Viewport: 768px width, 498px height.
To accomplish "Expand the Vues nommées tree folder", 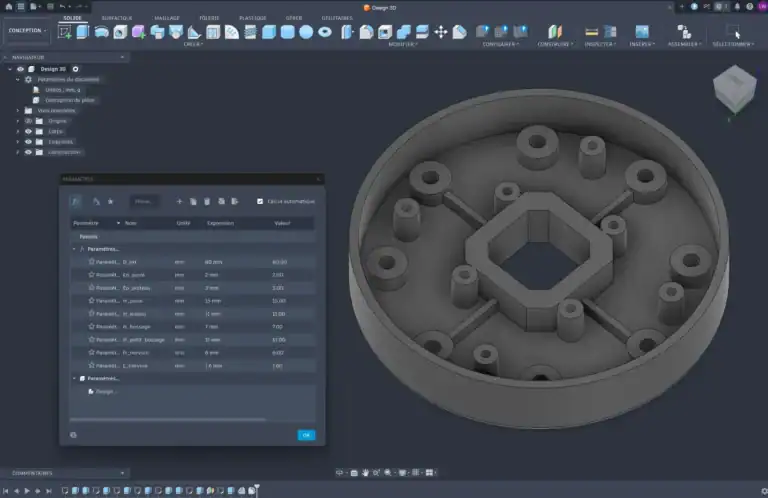I will pos(18,111).
